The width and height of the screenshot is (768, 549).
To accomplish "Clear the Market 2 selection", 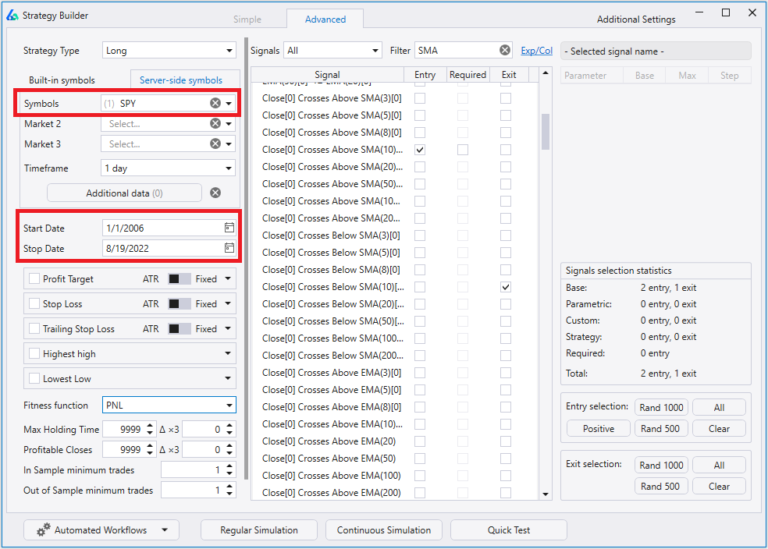I will click(x=215, y=124).
